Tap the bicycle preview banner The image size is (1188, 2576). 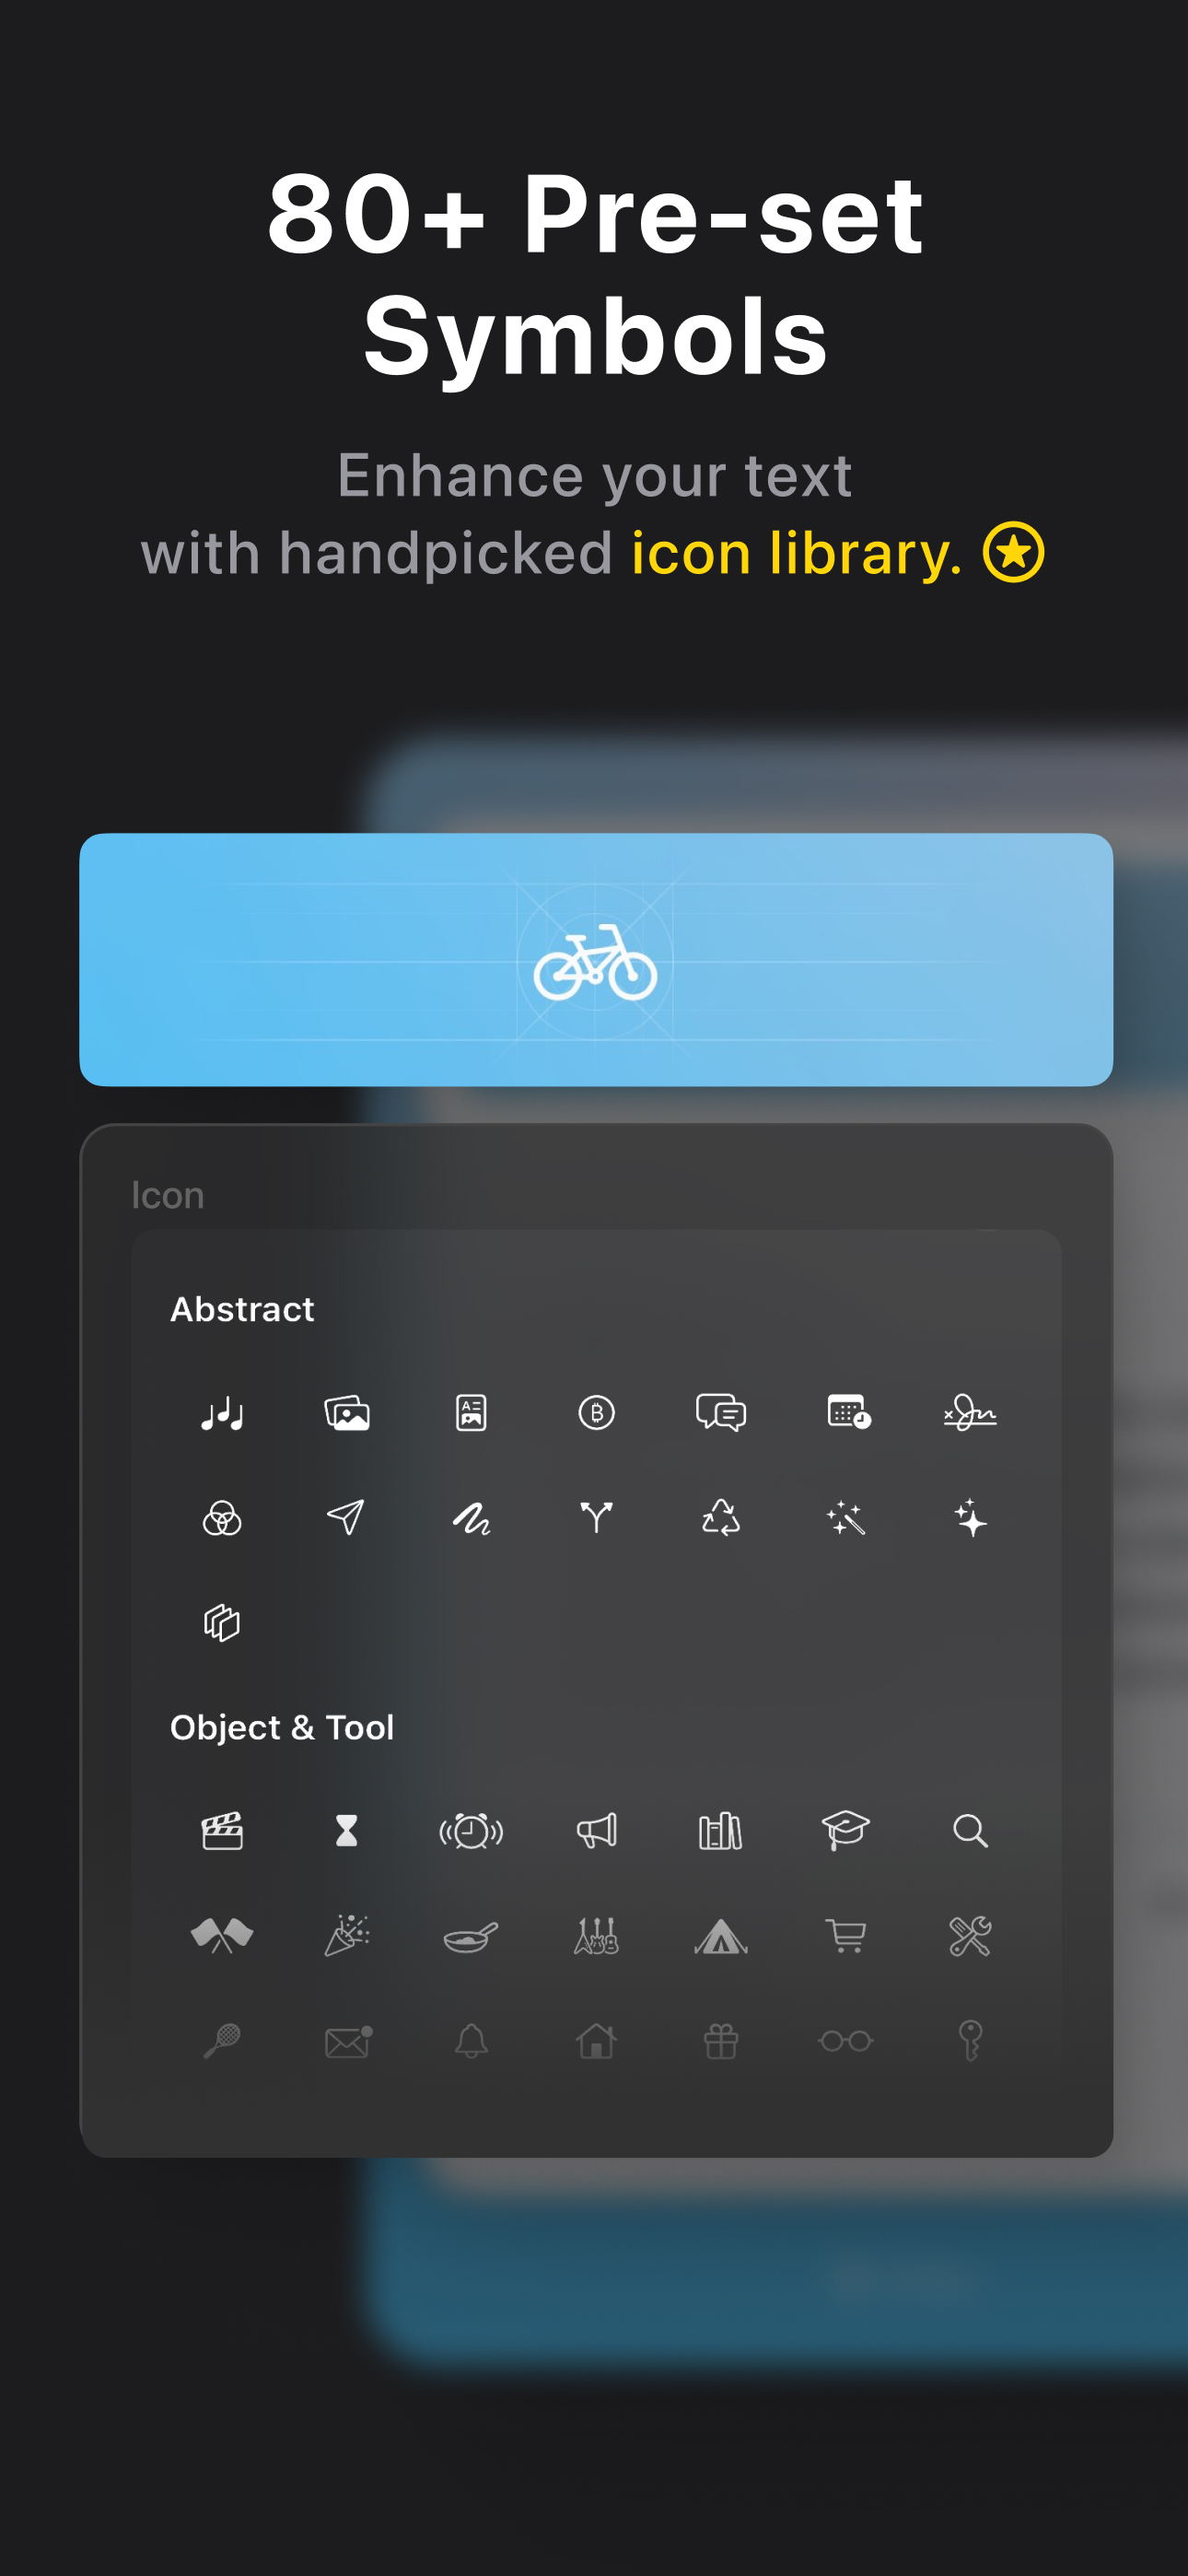(x=596, y=959)
